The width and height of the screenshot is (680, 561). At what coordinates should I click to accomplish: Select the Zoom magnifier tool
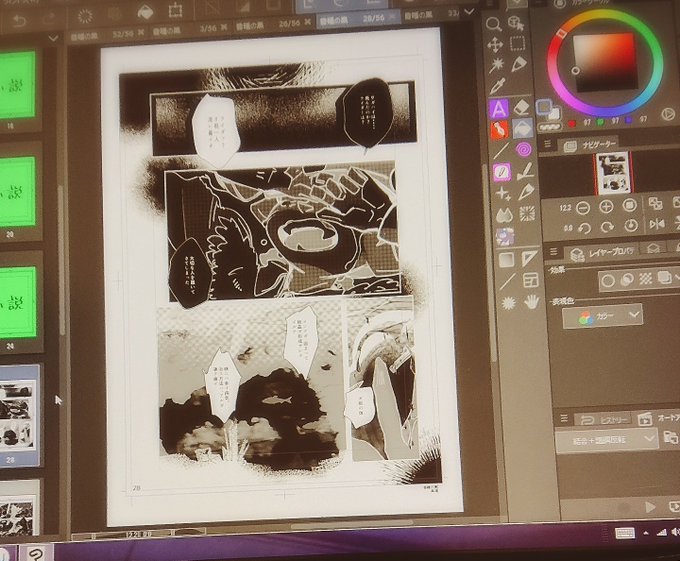(493, 25)
